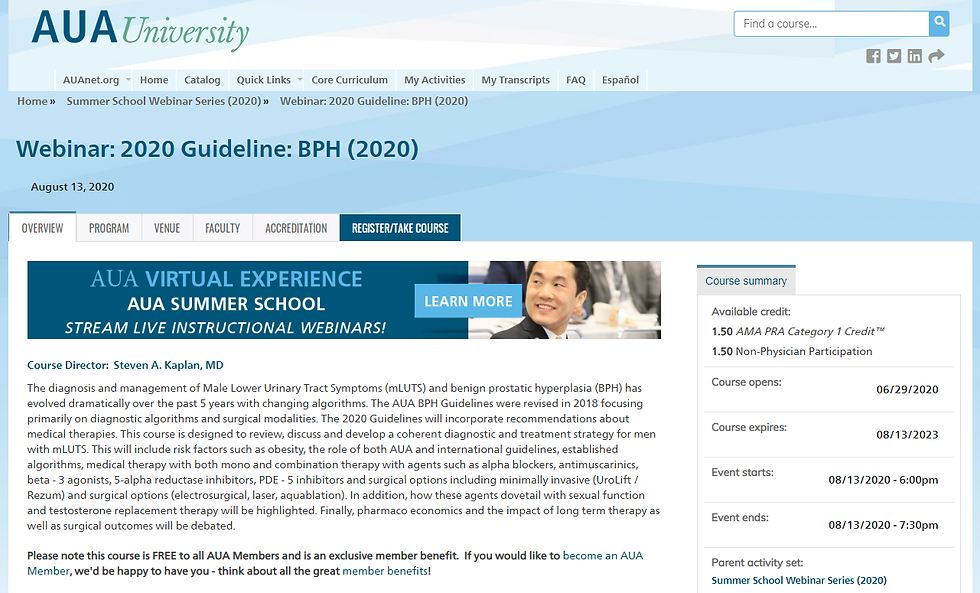Open My Activities menu item
This screenshot has width=980, height=593.
coord(434,80)
